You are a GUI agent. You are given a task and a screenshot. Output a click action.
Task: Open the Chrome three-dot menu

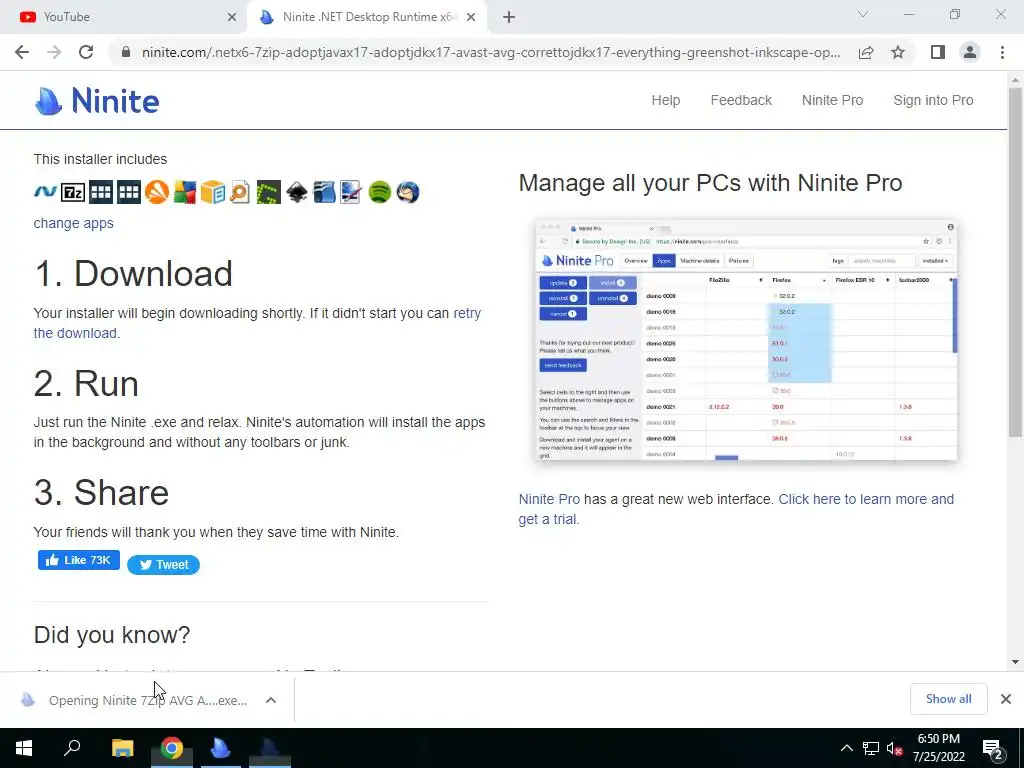pyautogui.click(x=1002, y=52)
